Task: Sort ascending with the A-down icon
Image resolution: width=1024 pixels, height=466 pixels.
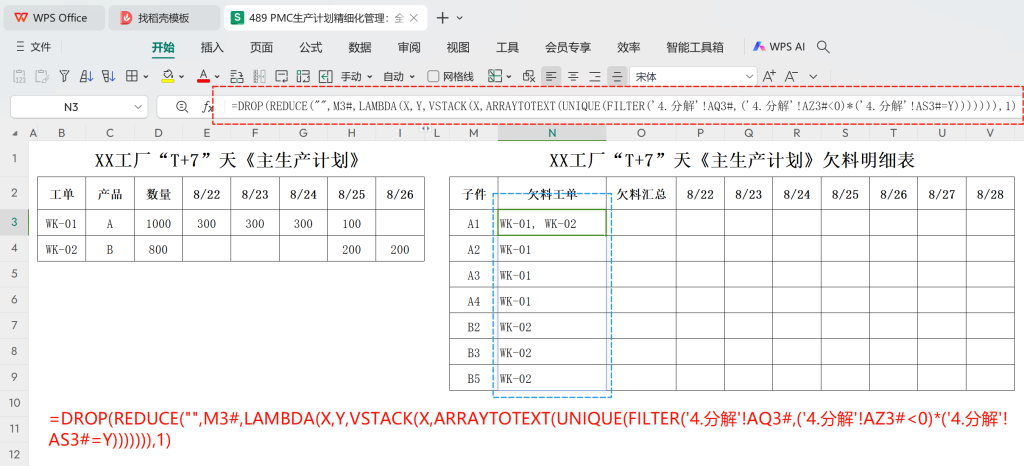Action: click(x=86, y=76)
